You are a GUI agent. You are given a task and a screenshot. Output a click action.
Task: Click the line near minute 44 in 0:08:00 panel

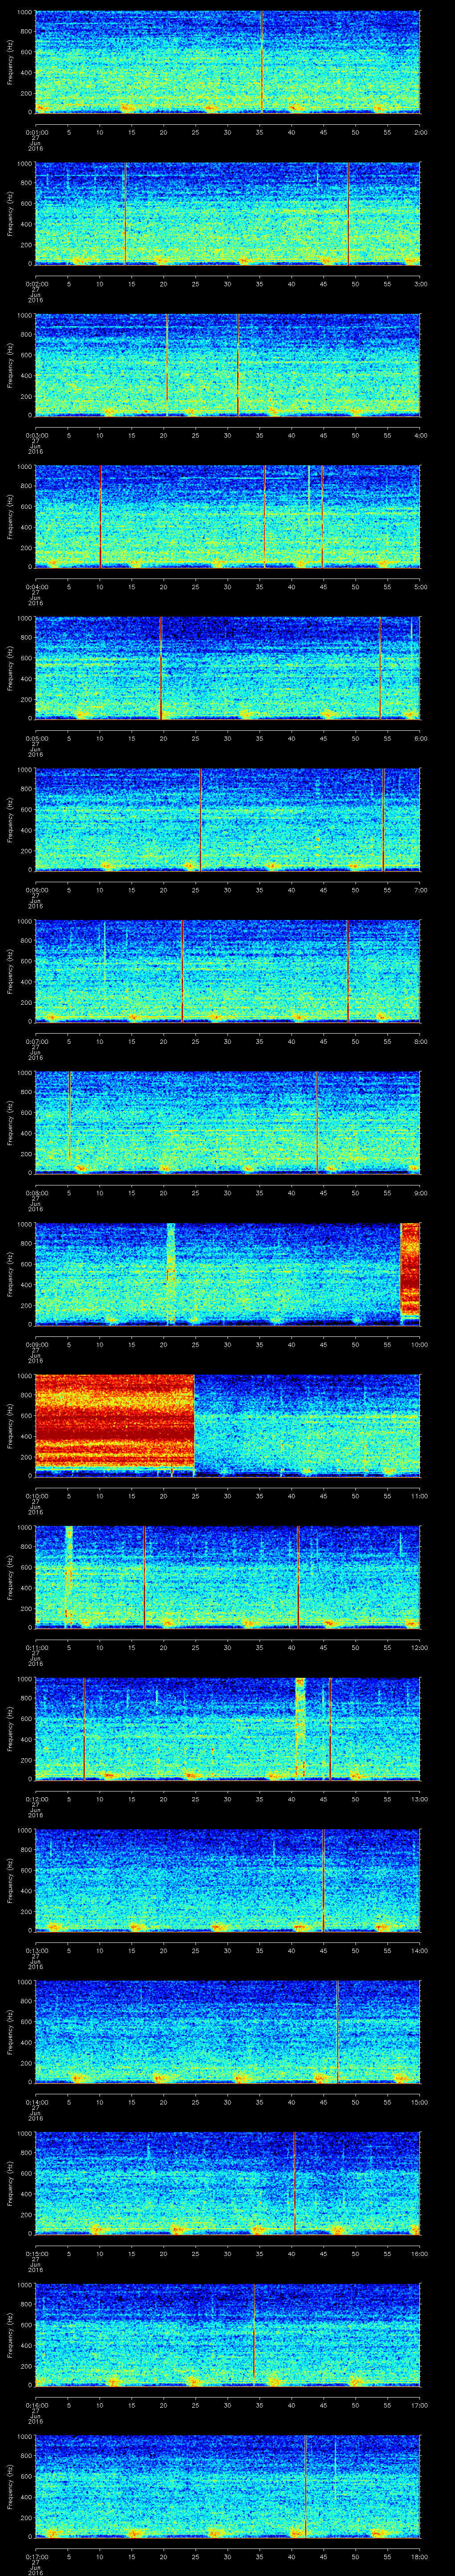[316, 1123]
